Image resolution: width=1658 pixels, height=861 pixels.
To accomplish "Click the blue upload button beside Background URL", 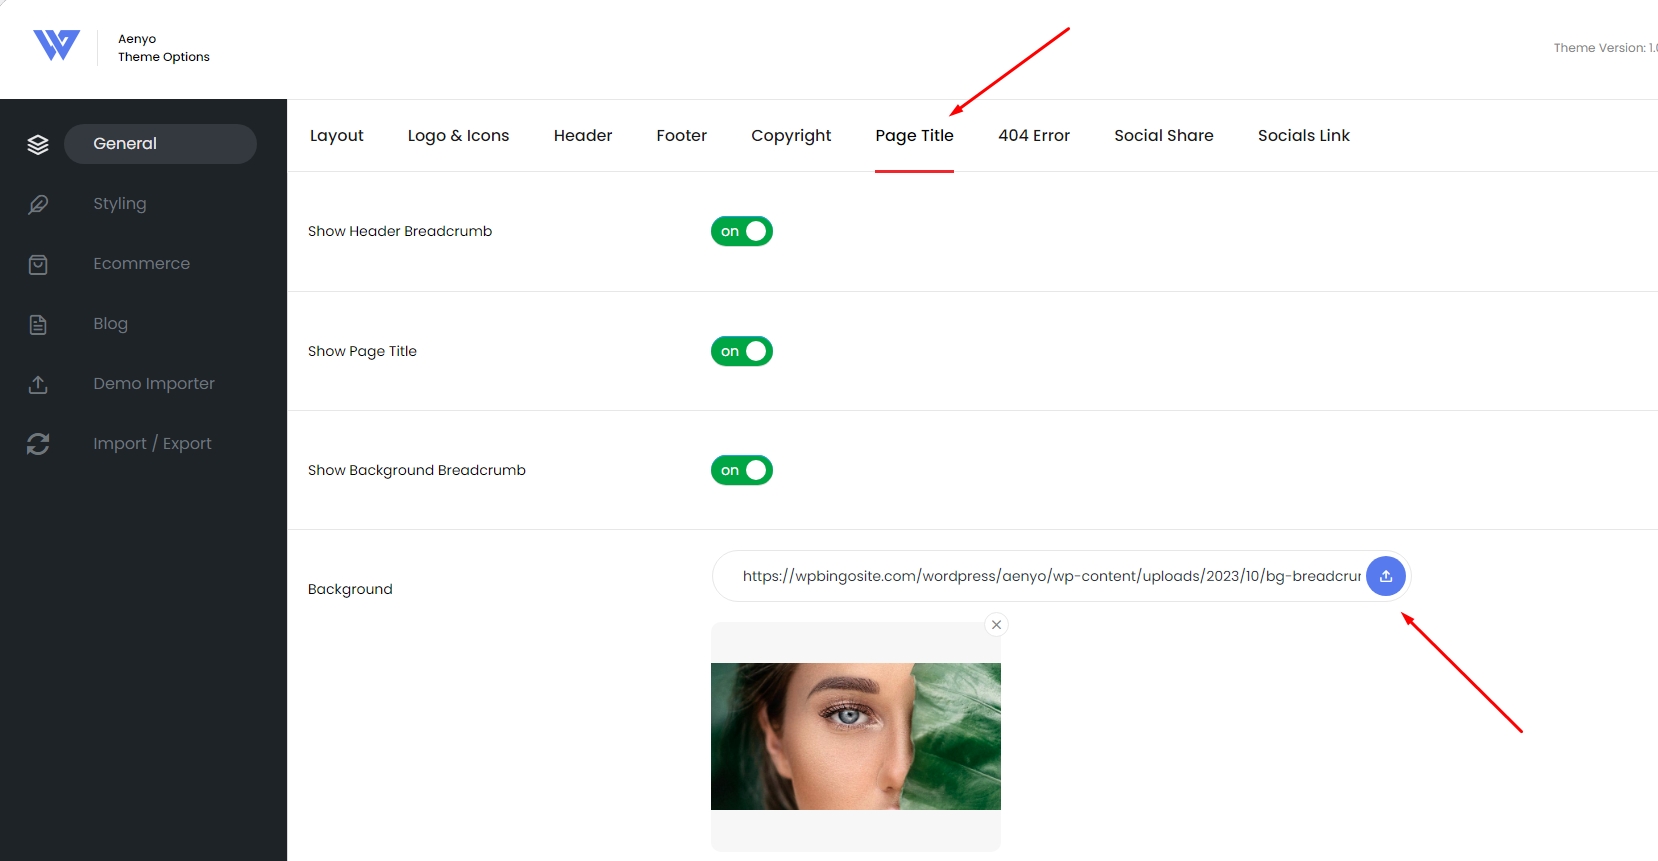I will point(1386,576).
